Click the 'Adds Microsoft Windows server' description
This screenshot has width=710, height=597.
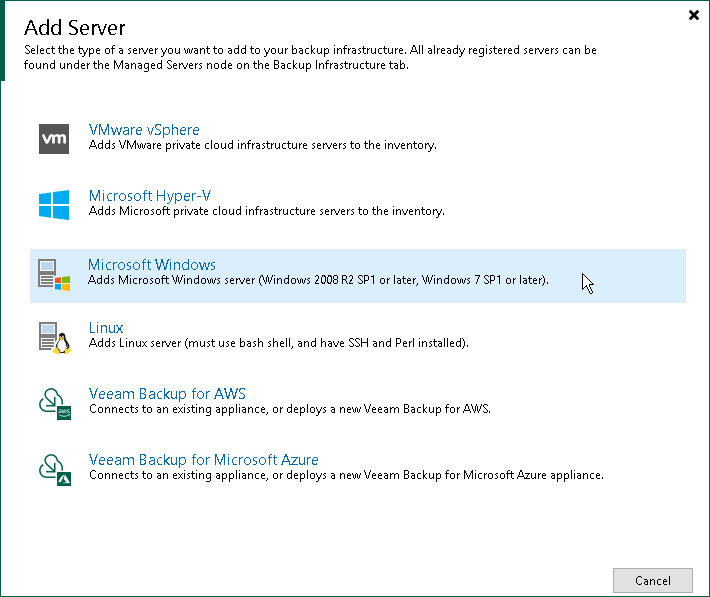[x=318, y=281]
